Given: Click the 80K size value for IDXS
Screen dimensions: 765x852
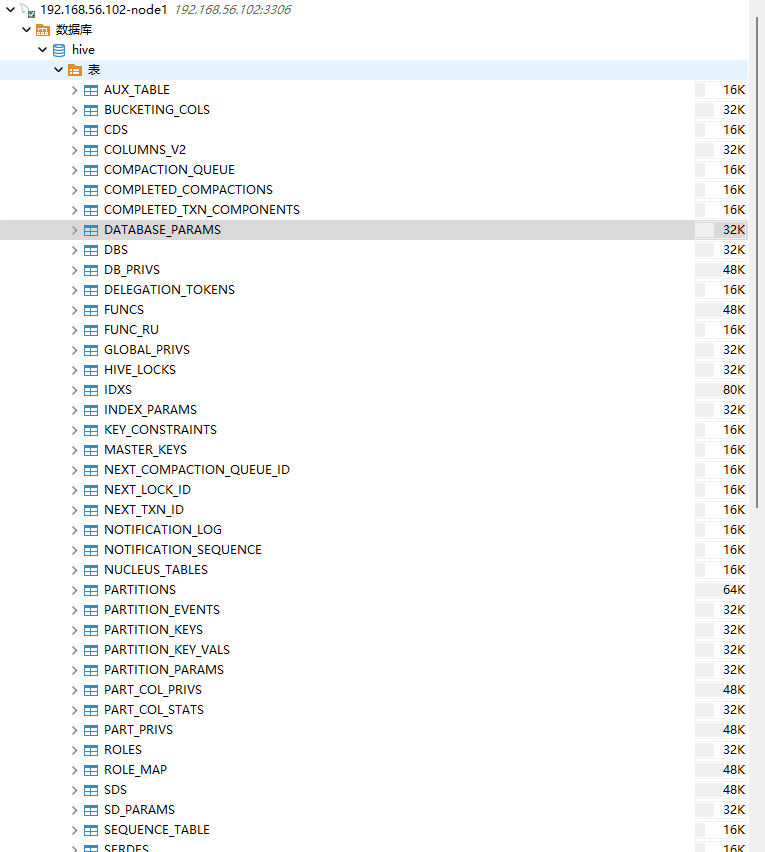Looking at the screenshot, I should tap(734, 390).
